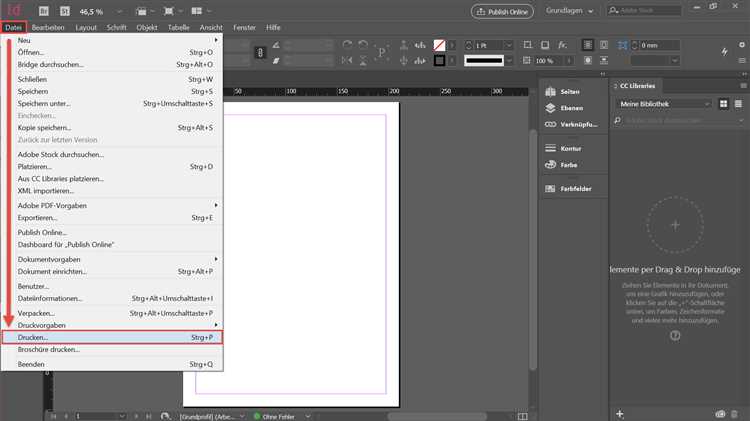750x421 pixels.
Task: Click the control panel settings gear icon
Action: (742, 45)
